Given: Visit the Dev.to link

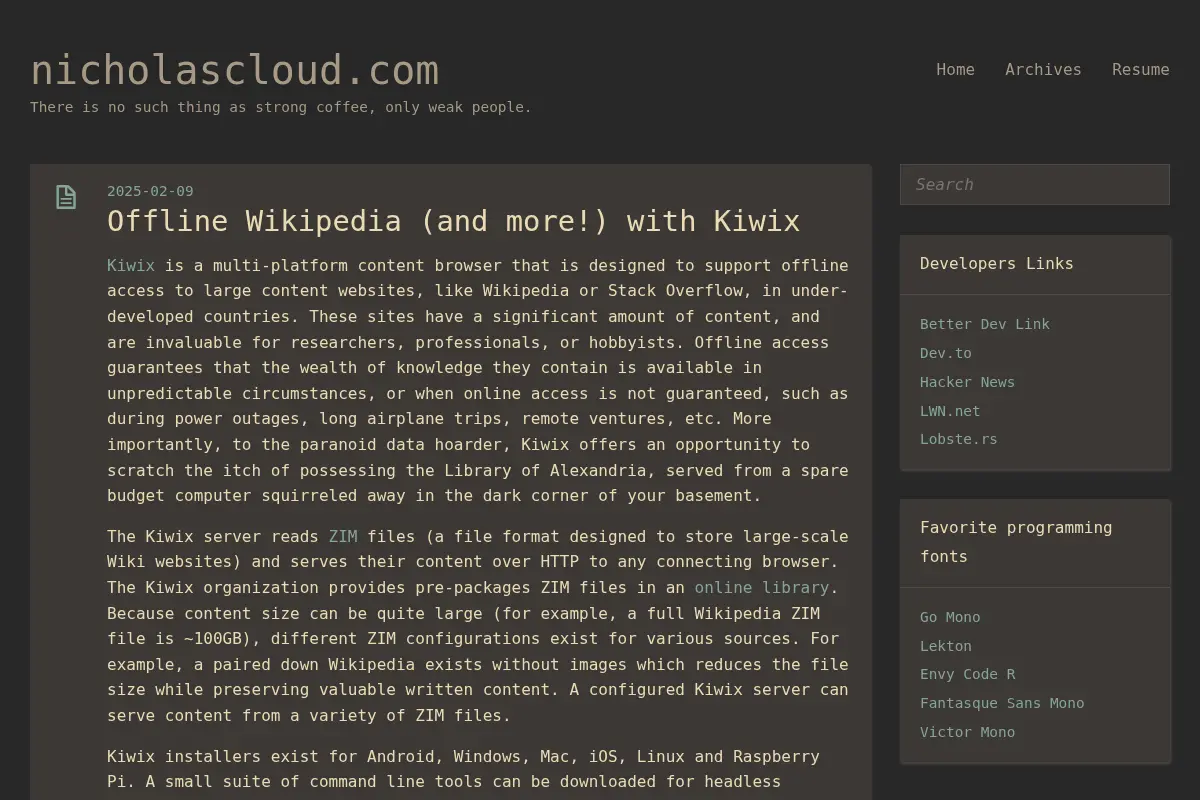Looking at the screenshot, I should tap(946, 353).
